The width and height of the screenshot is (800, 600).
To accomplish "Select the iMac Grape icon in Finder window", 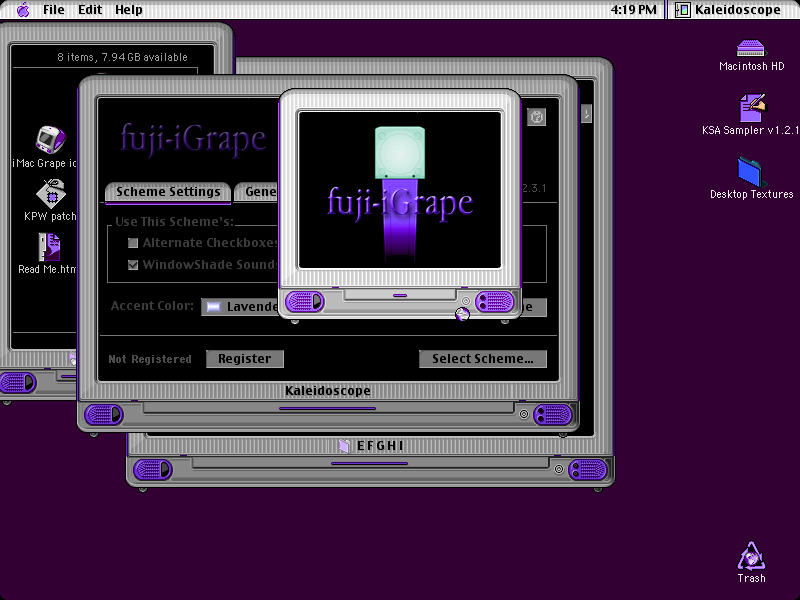I will point(51,140).
